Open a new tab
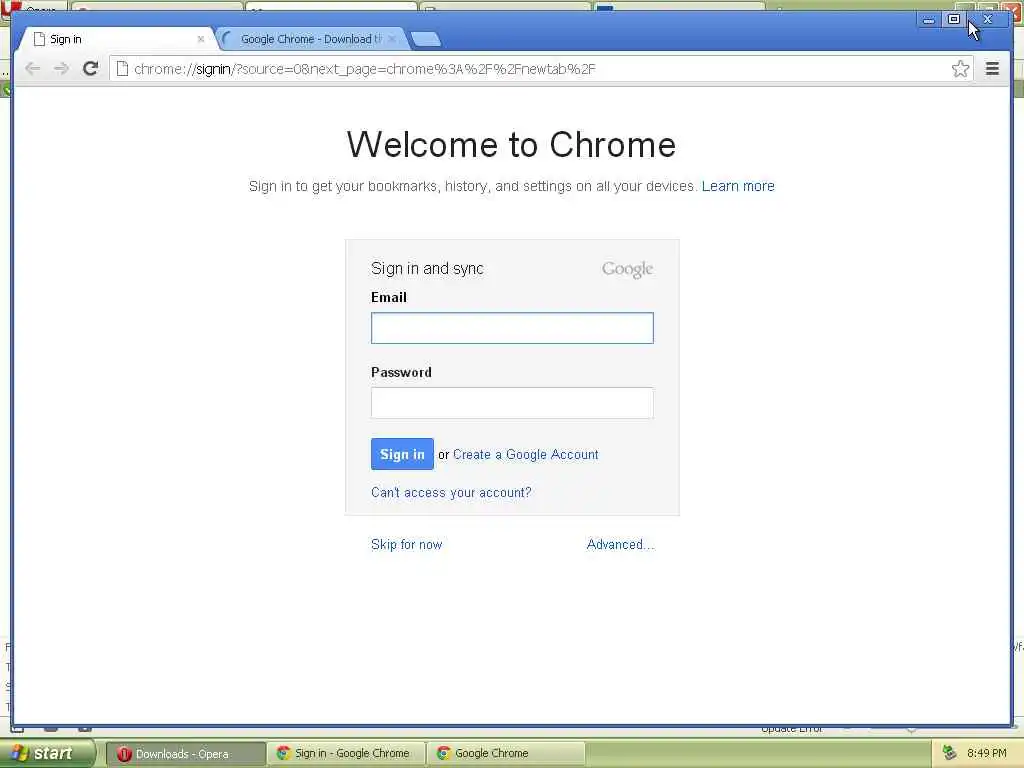 coord(426,39)
